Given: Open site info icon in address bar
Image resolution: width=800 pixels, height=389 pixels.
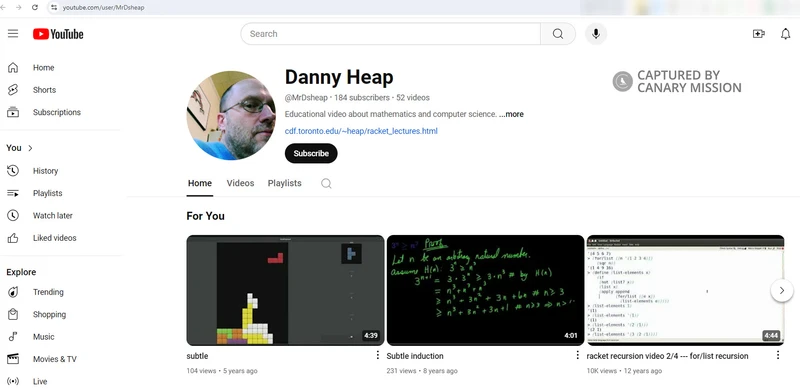Looking at the screenshot, I should [x=54, y=8].
